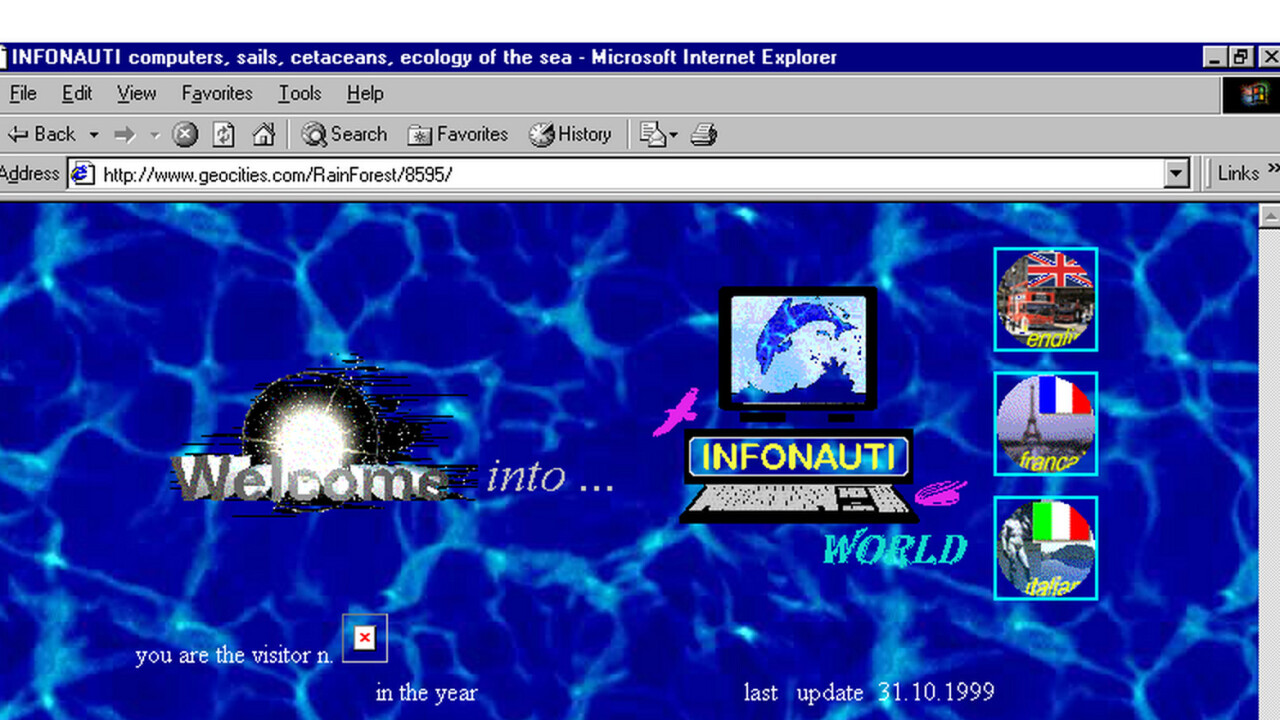Expand the Links toolbar chevron
The height and width of the screenshot is (720, 1280).
point(1272,172)
